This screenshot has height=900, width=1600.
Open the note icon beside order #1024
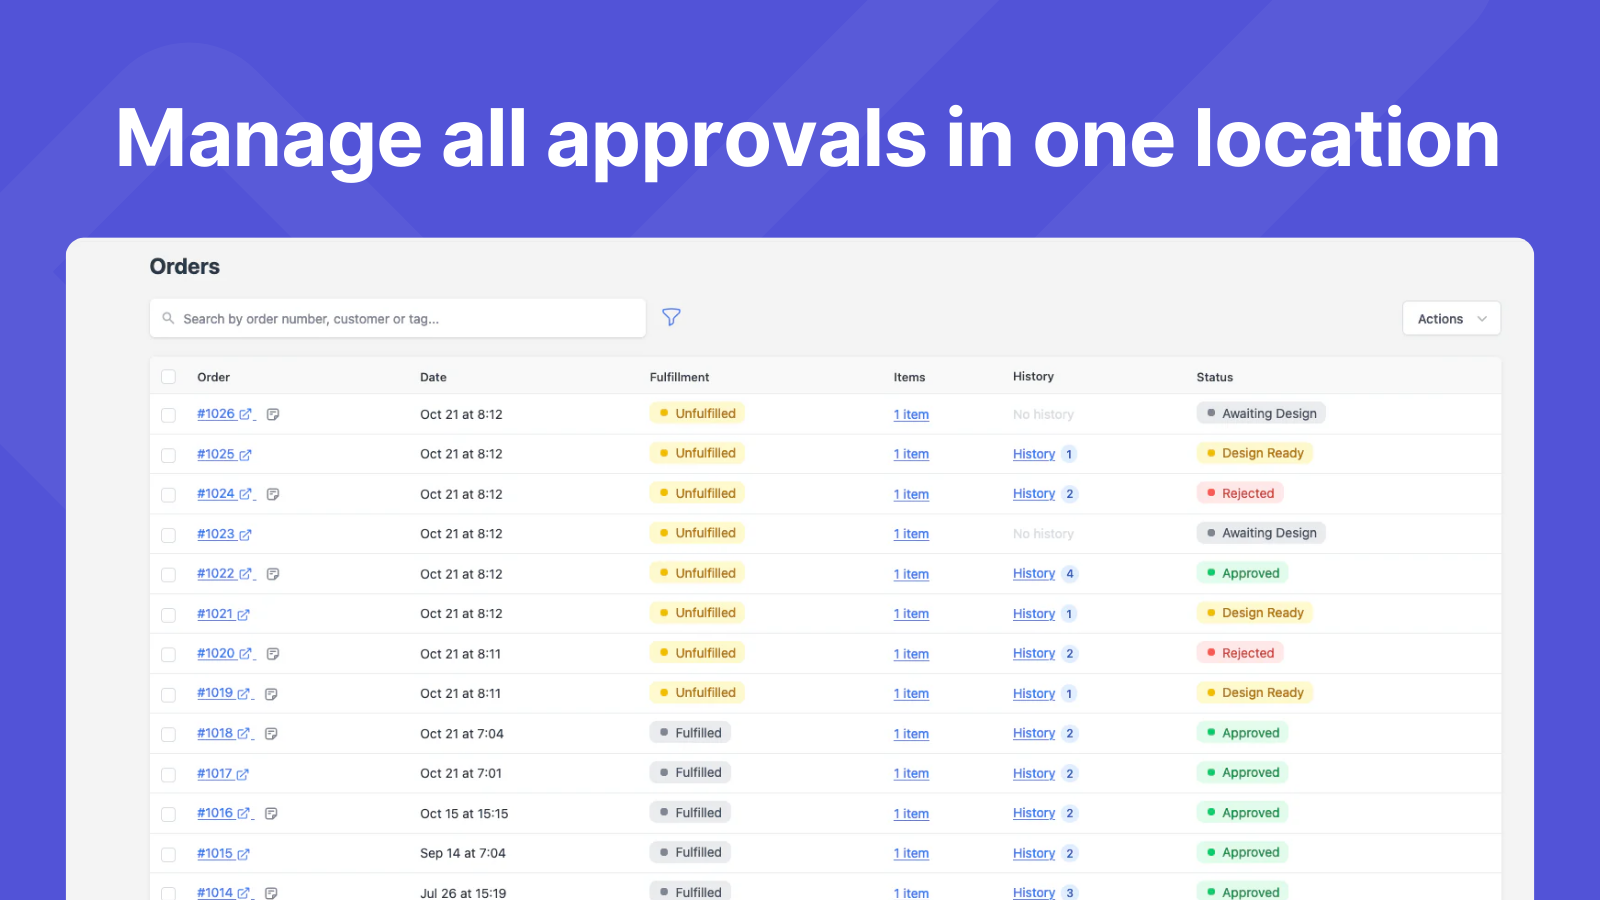(x=273, y=494)
